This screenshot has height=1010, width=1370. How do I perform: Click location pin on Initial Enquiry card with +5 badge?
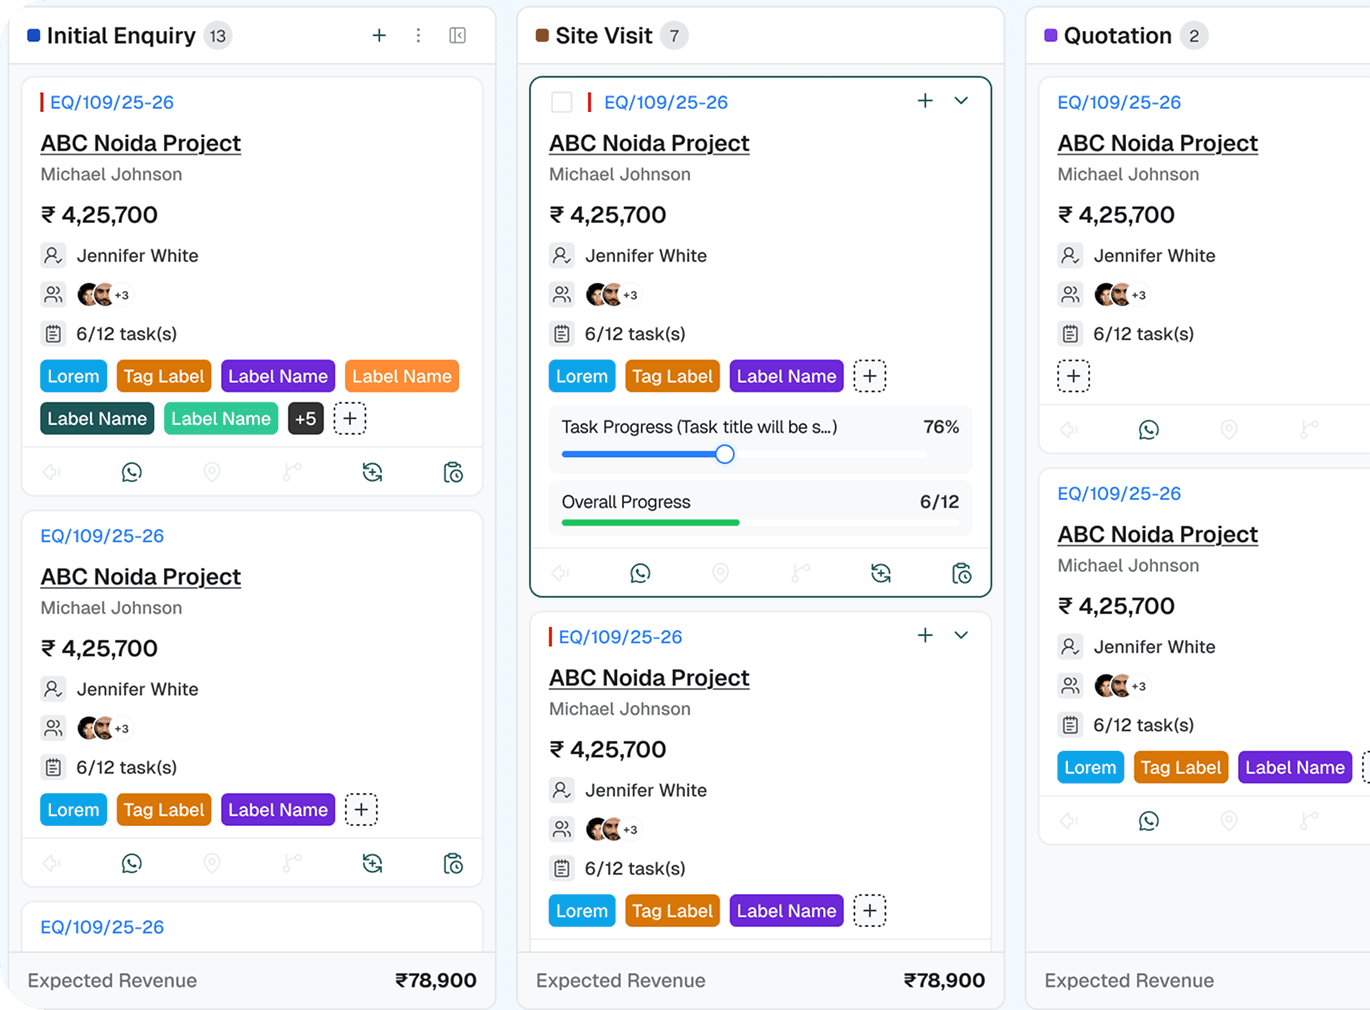tap(212, 472)
